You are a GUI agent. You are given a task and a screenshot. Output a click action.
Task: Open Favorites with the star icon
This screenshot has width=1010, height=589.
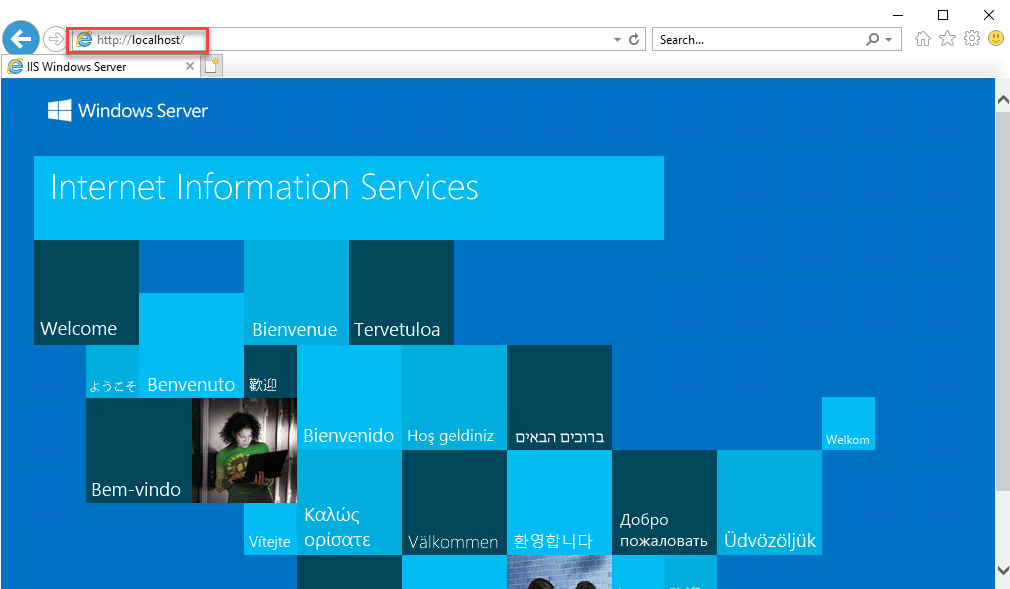coord(947,39)
